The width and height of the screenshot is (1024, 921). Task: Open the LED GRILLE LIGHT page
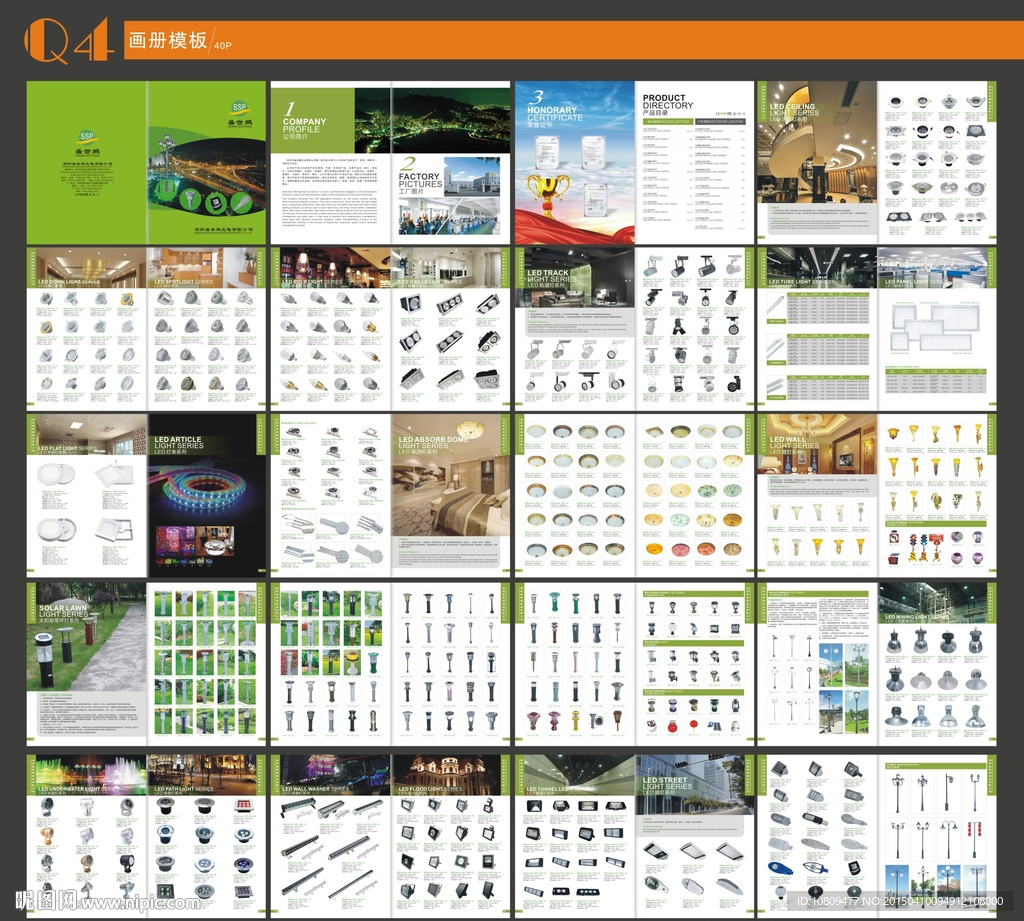point(451,328)
